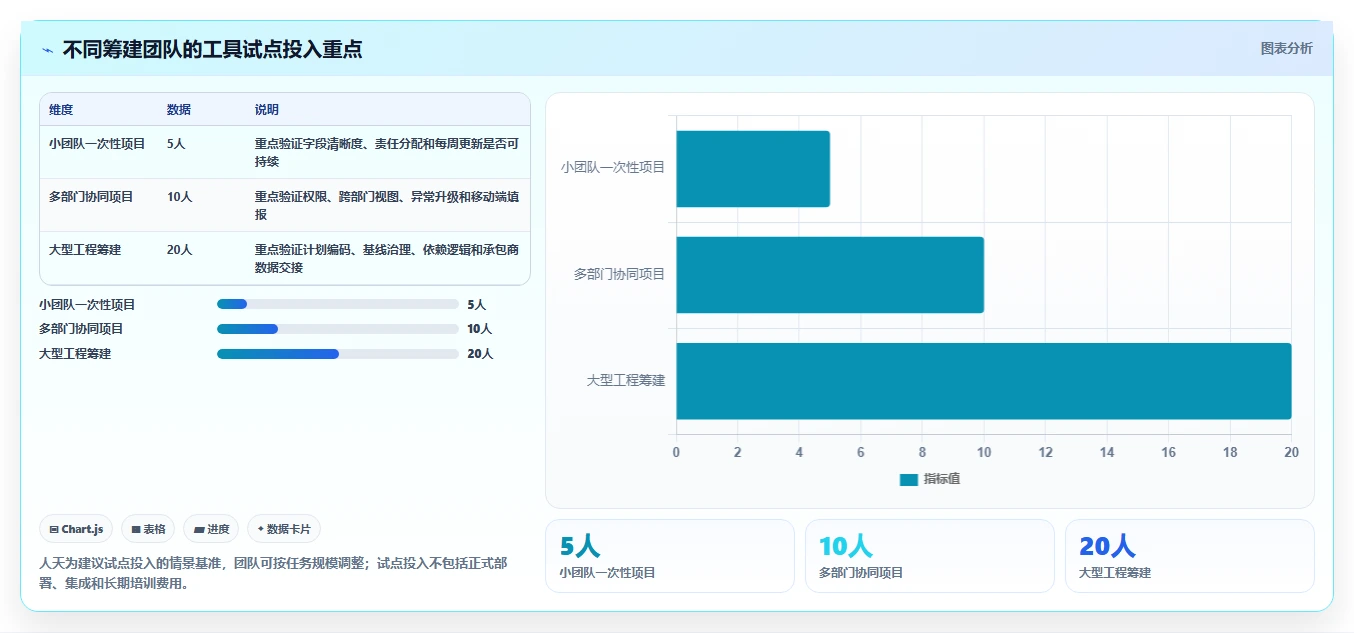1354x633 pixels.
Task: Click the lightning icon beside the title
Action: click(x=47, y=50)
